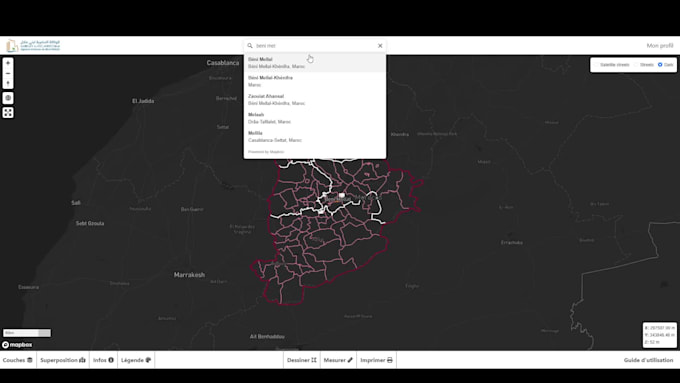Click the Mapbox logo
Viewport: 680px width, 383px height.
pyautogui.click(x=17, y=345)
